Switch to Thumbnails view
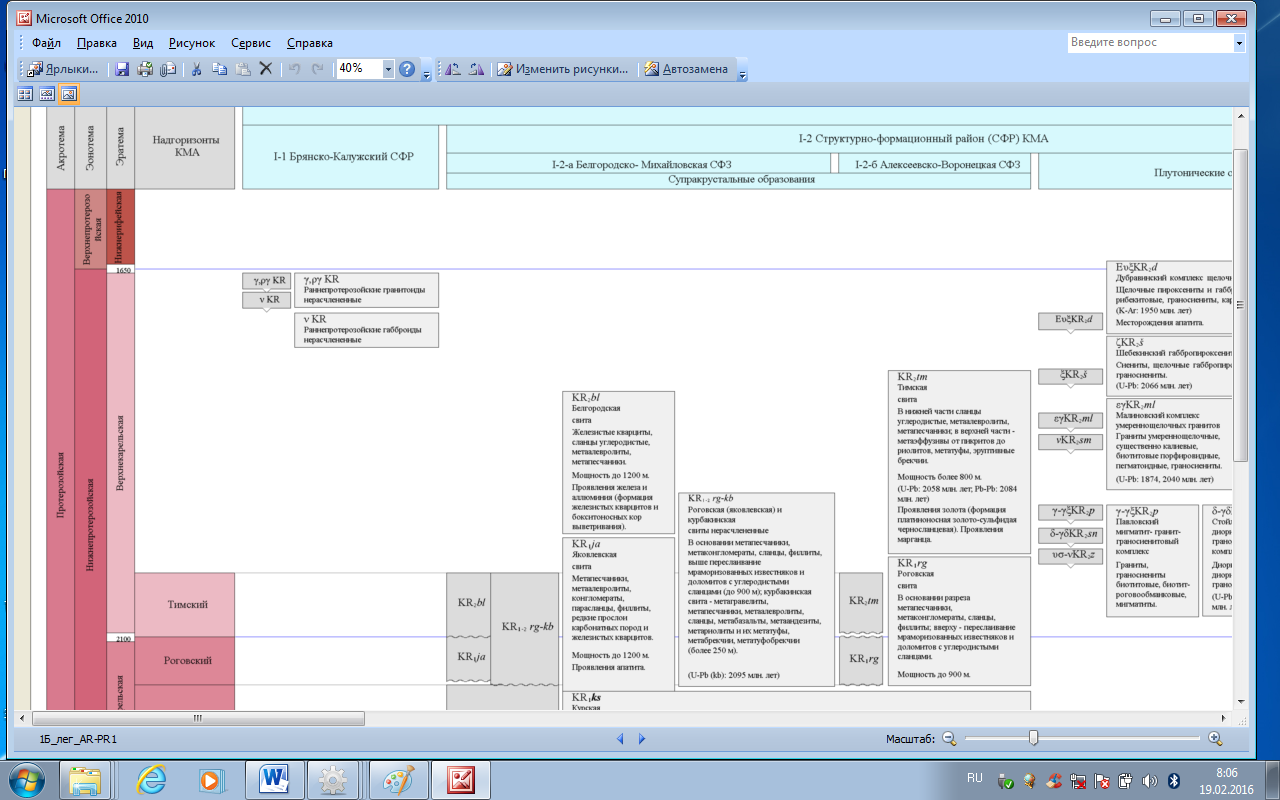 click(24, 94)
